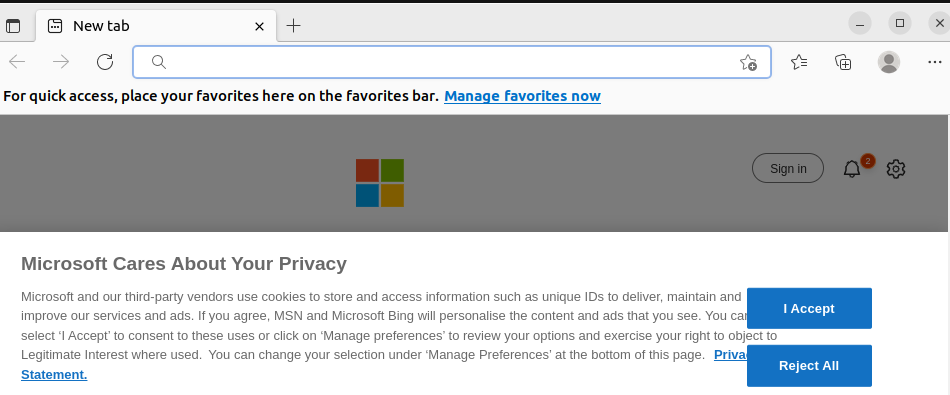This screenshot has width=950, height=395.
Task: Focus the address bar input field
Action: point(451,62)
